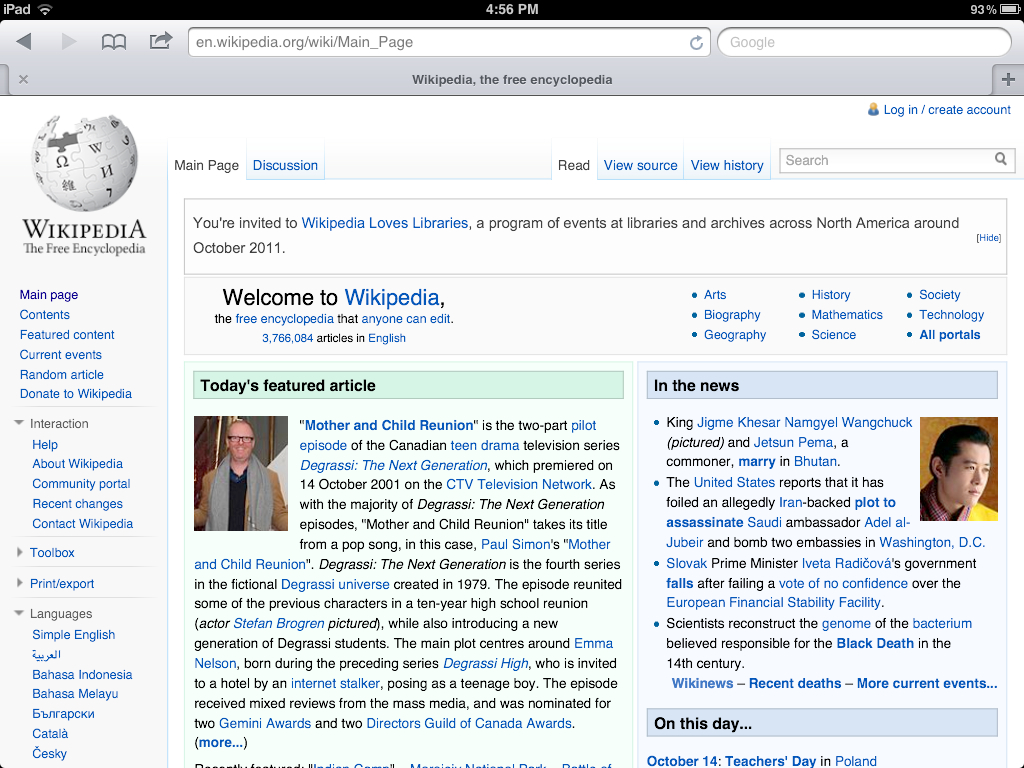The width and height of the screenshot is (1024, 768).
Task: Open Jigme Khesar Namgyel Wangchuck link
Action: 805,423
